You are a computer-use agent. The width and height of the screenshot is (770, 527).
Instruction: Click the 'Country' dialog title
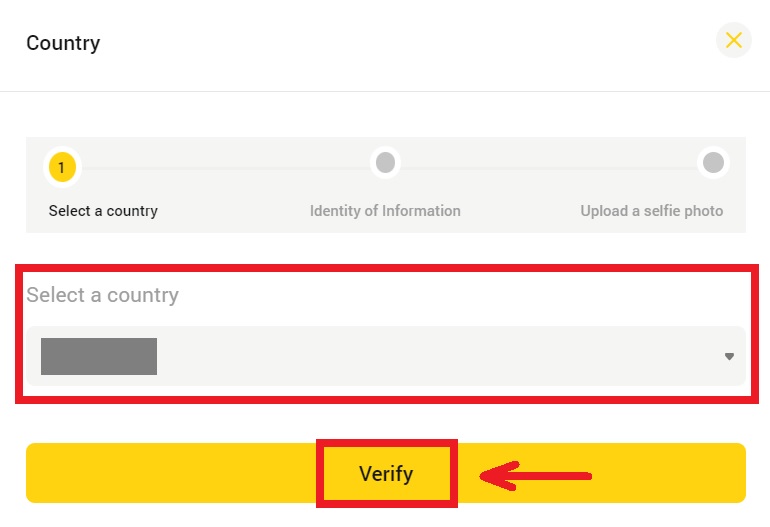point(63,43)
